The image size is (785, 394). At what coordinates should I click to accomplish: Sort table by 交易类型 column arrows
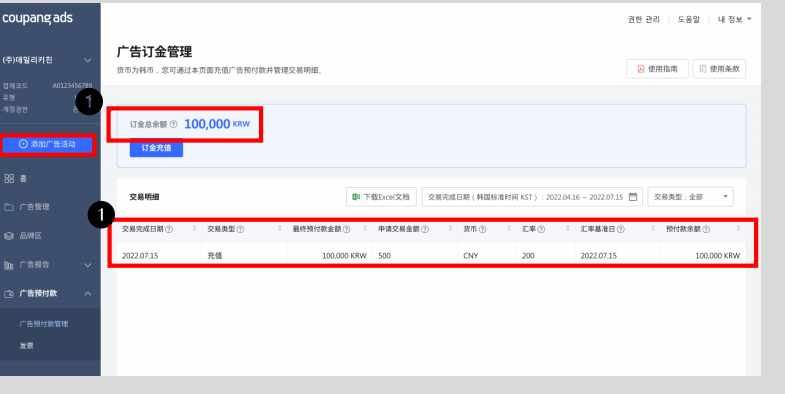pyautogui.click(x=279, y=229)
